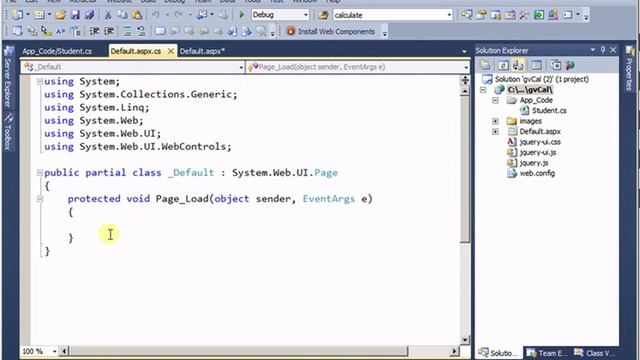Viewport: 640px width, 360px height.
Task: Click the Add New Item toolbar icon
Action: pos(39,15)
